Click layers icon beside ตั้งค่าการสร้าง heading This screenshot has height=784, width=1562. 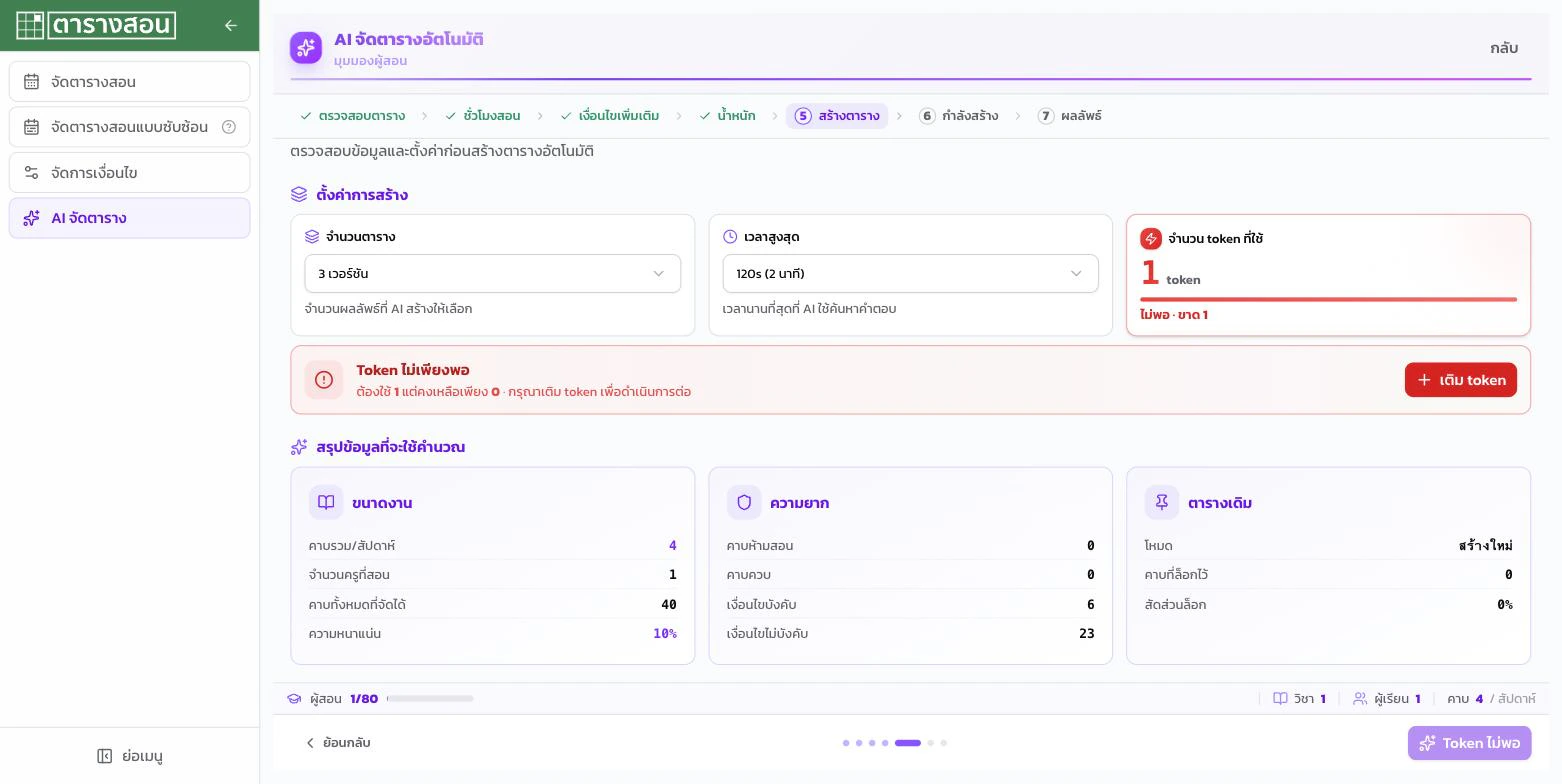point(299,195)
